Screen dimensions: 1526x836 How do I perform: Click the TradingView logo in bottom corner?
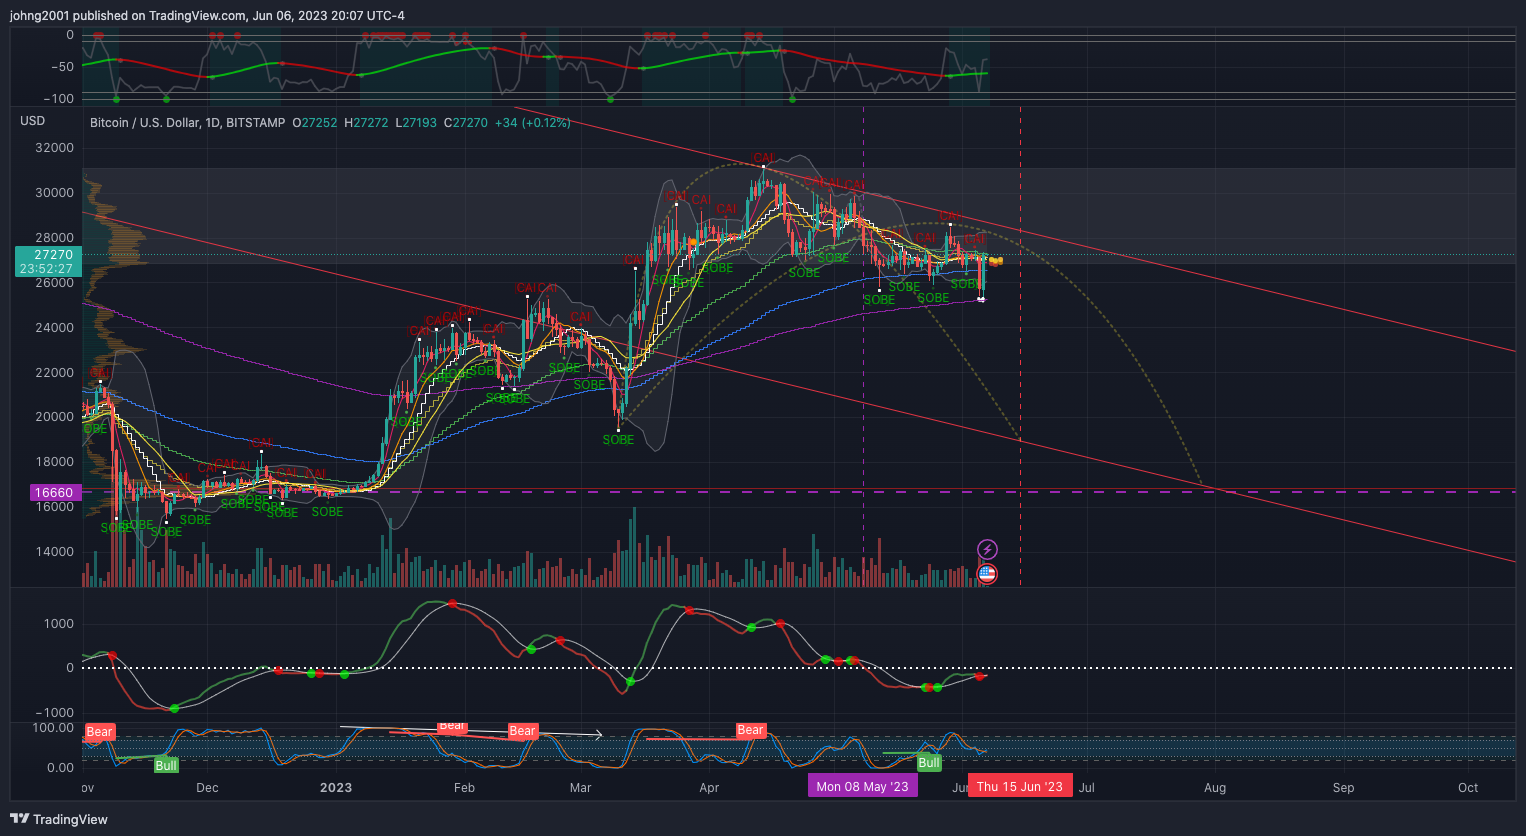pos(59,819)
